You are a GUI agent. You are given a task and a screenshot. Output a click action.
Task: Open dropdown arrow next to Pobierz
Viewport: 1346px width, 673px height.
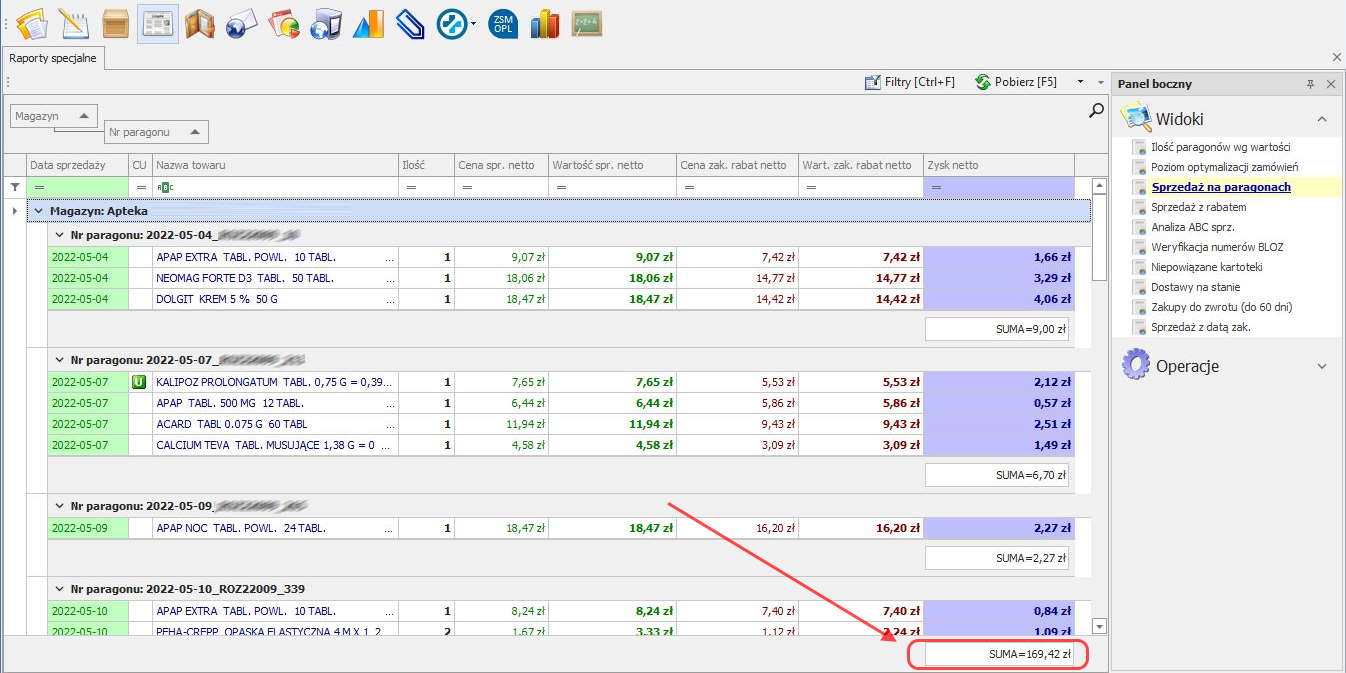pyautogui.click(x=1080, y=82)
